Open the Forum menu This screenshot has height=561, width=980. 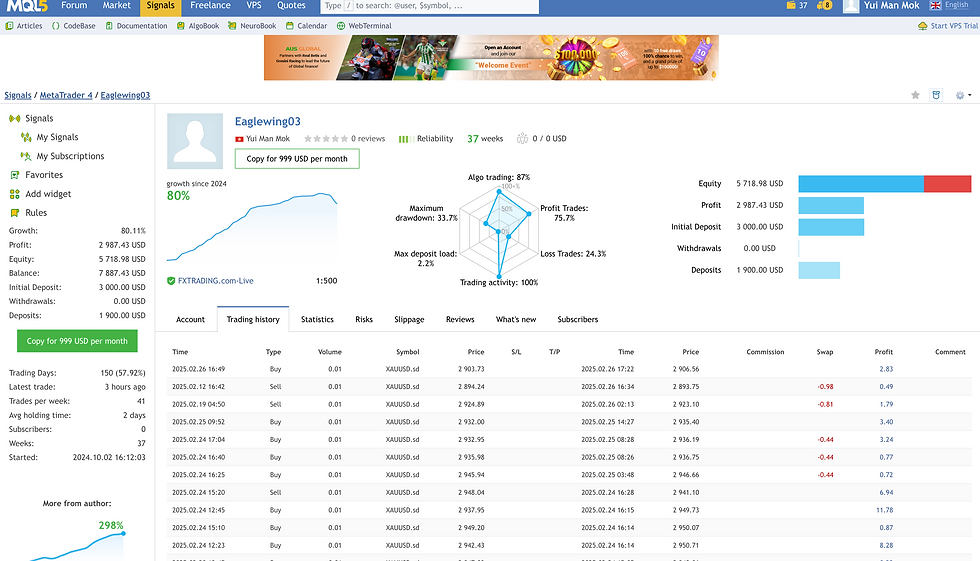point(74,6)
